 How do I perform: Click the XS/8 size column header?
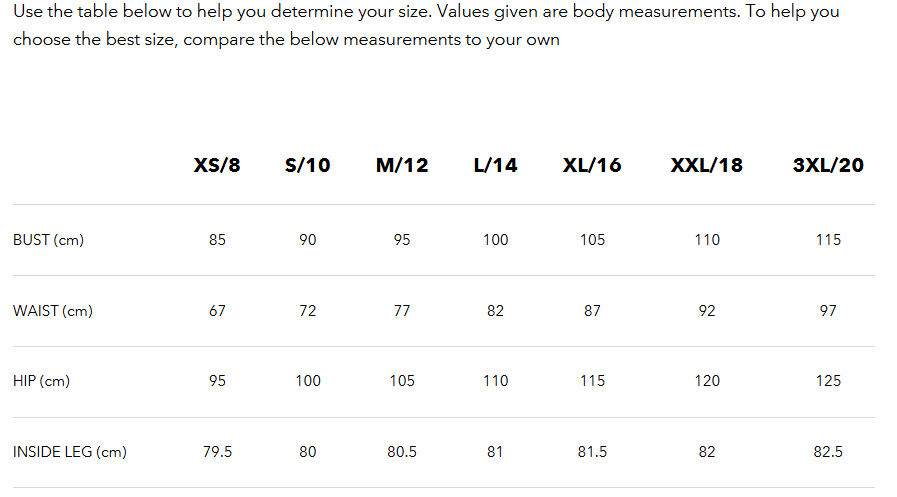pos(217,165)
